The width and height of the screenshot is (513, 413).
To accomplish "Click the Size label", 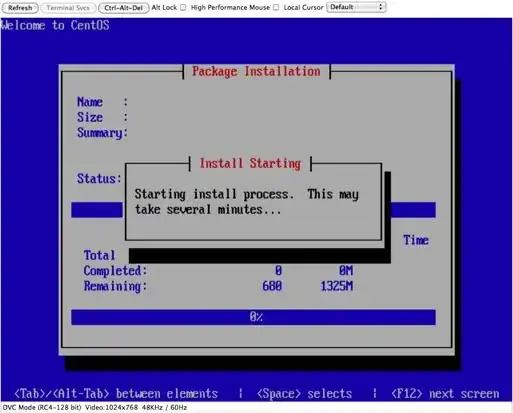I will coord(90,117).
